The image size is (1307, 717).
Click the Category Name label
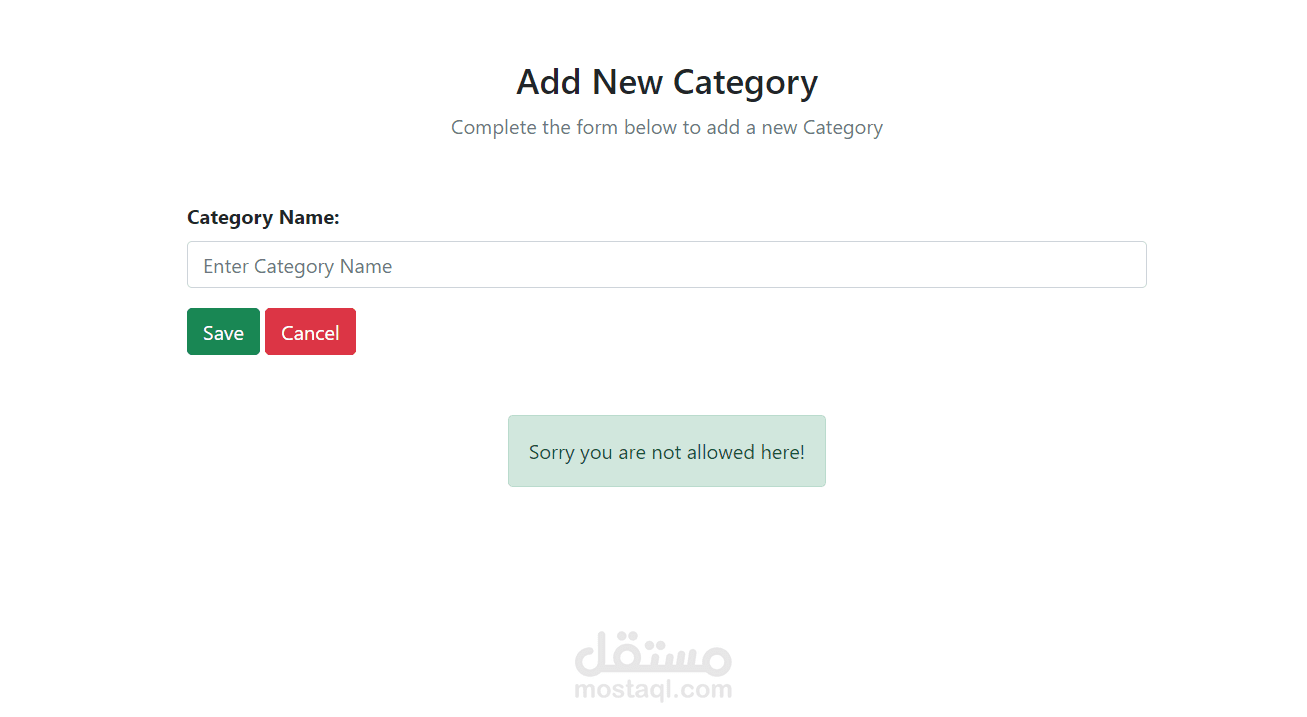263,218
